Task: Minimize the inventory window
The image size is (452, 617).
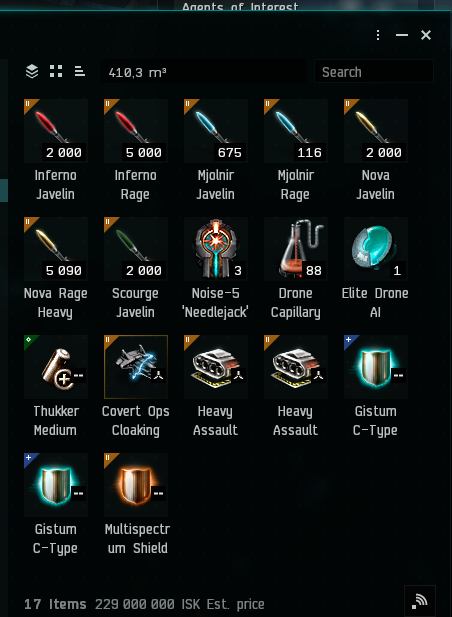Action: 402,35
